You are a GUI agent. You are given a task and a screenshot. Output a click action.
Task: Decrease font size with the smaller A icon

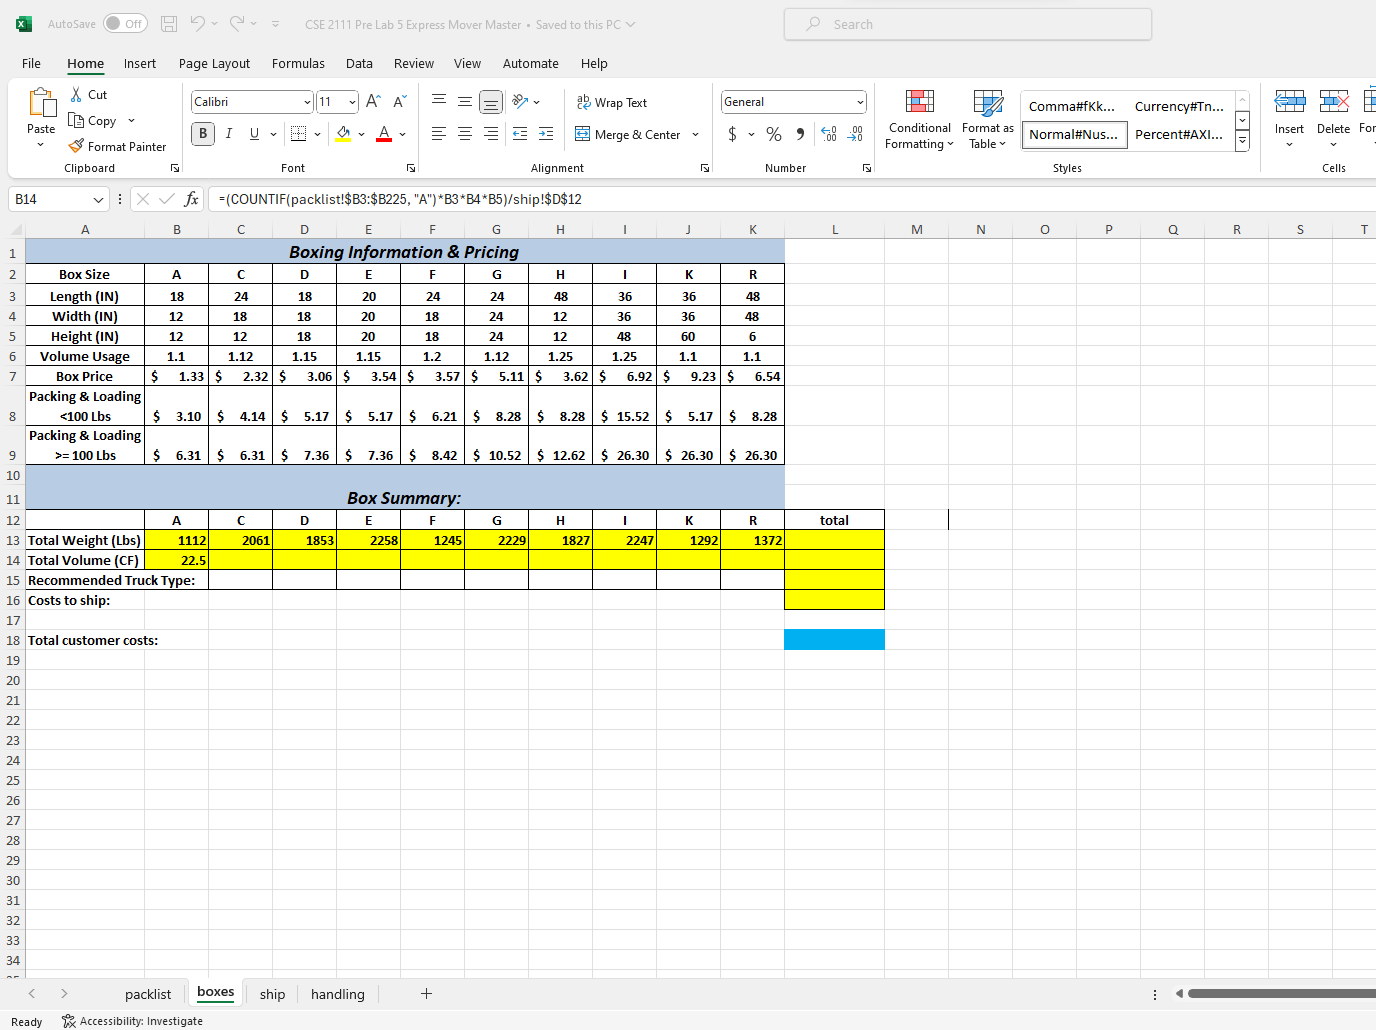[399, 102]
